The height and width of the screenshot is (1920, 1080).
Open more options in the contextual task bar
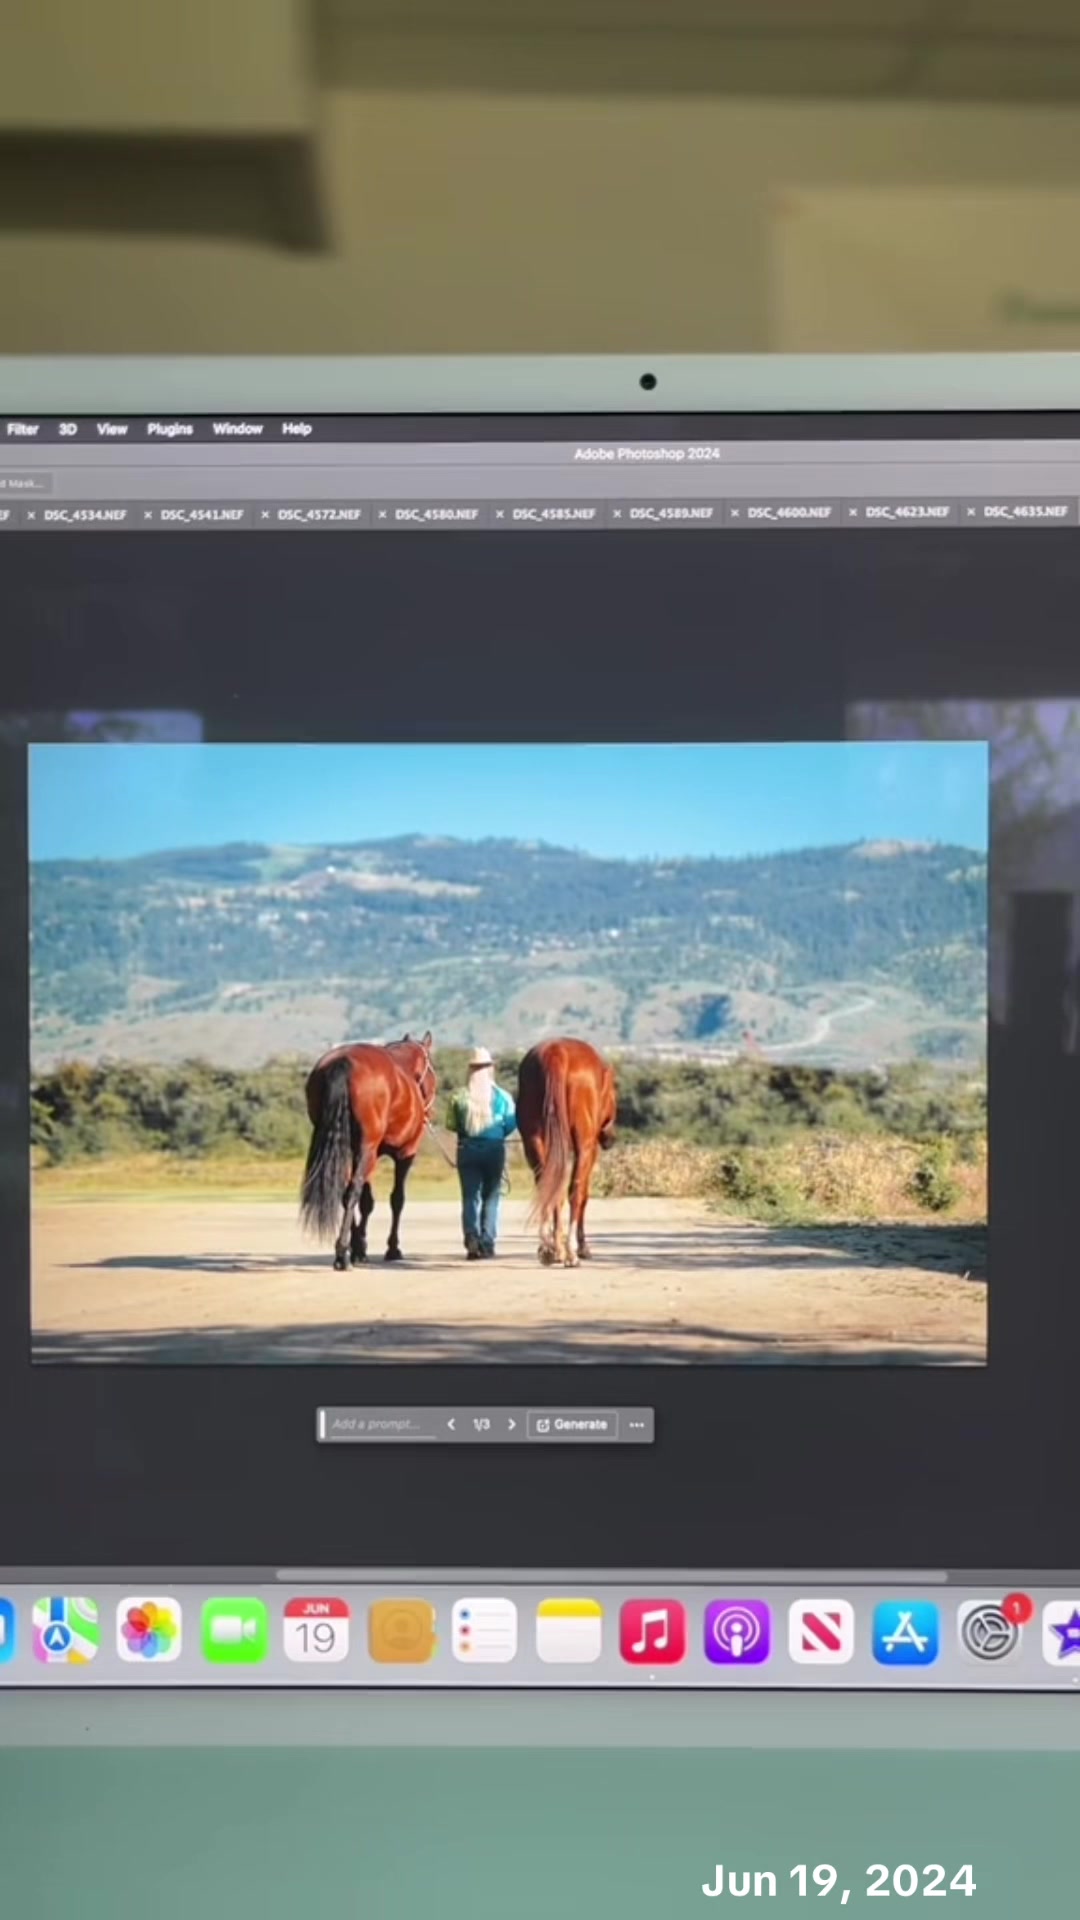point(637,1424)
